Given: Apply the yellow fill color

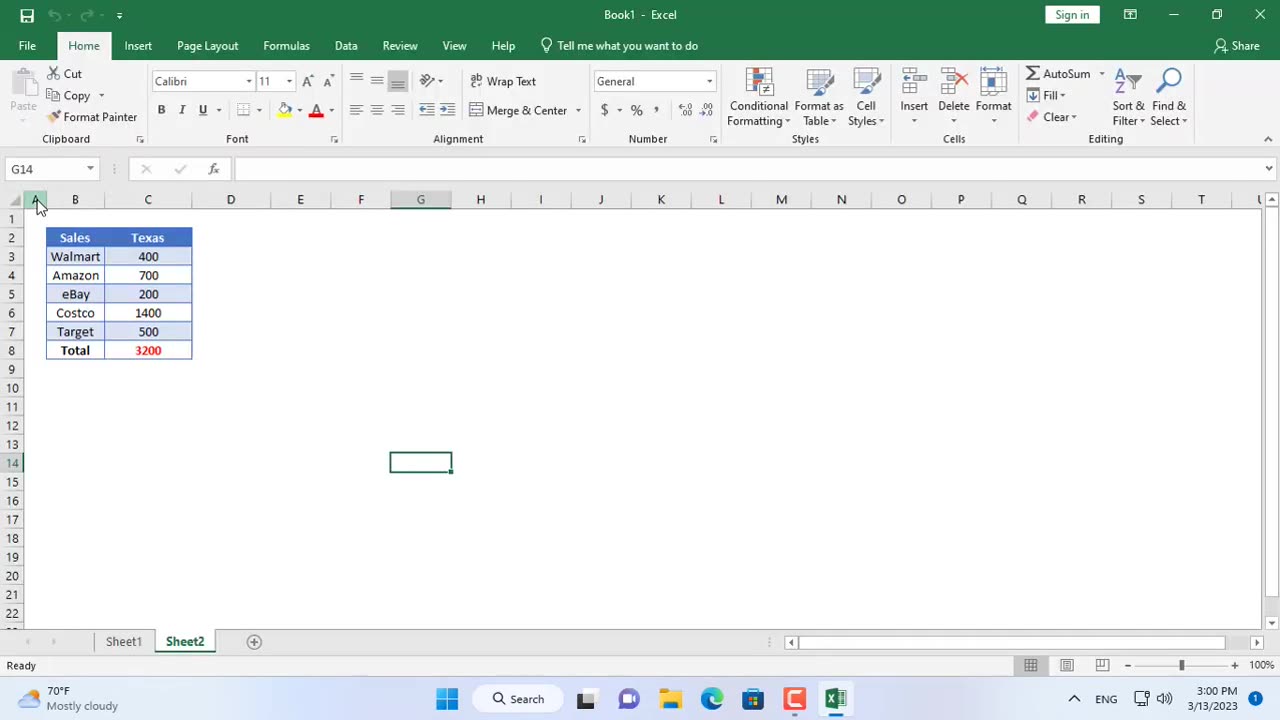Looking at the screenshot, I should coord(284,110).
